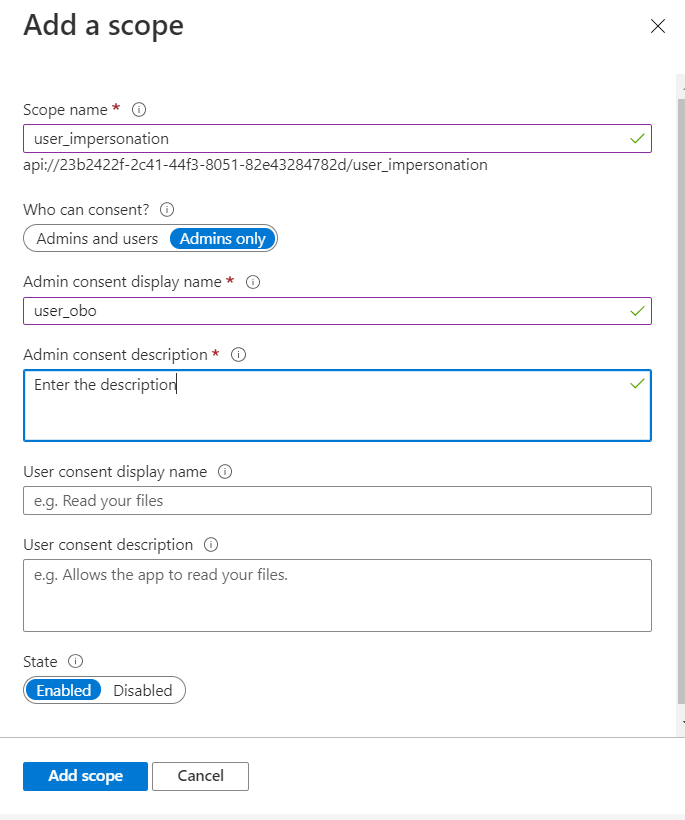Select Admins and users consent option
Screen dimensions: 685x820
pyautogui.click(x=97, y=238)
